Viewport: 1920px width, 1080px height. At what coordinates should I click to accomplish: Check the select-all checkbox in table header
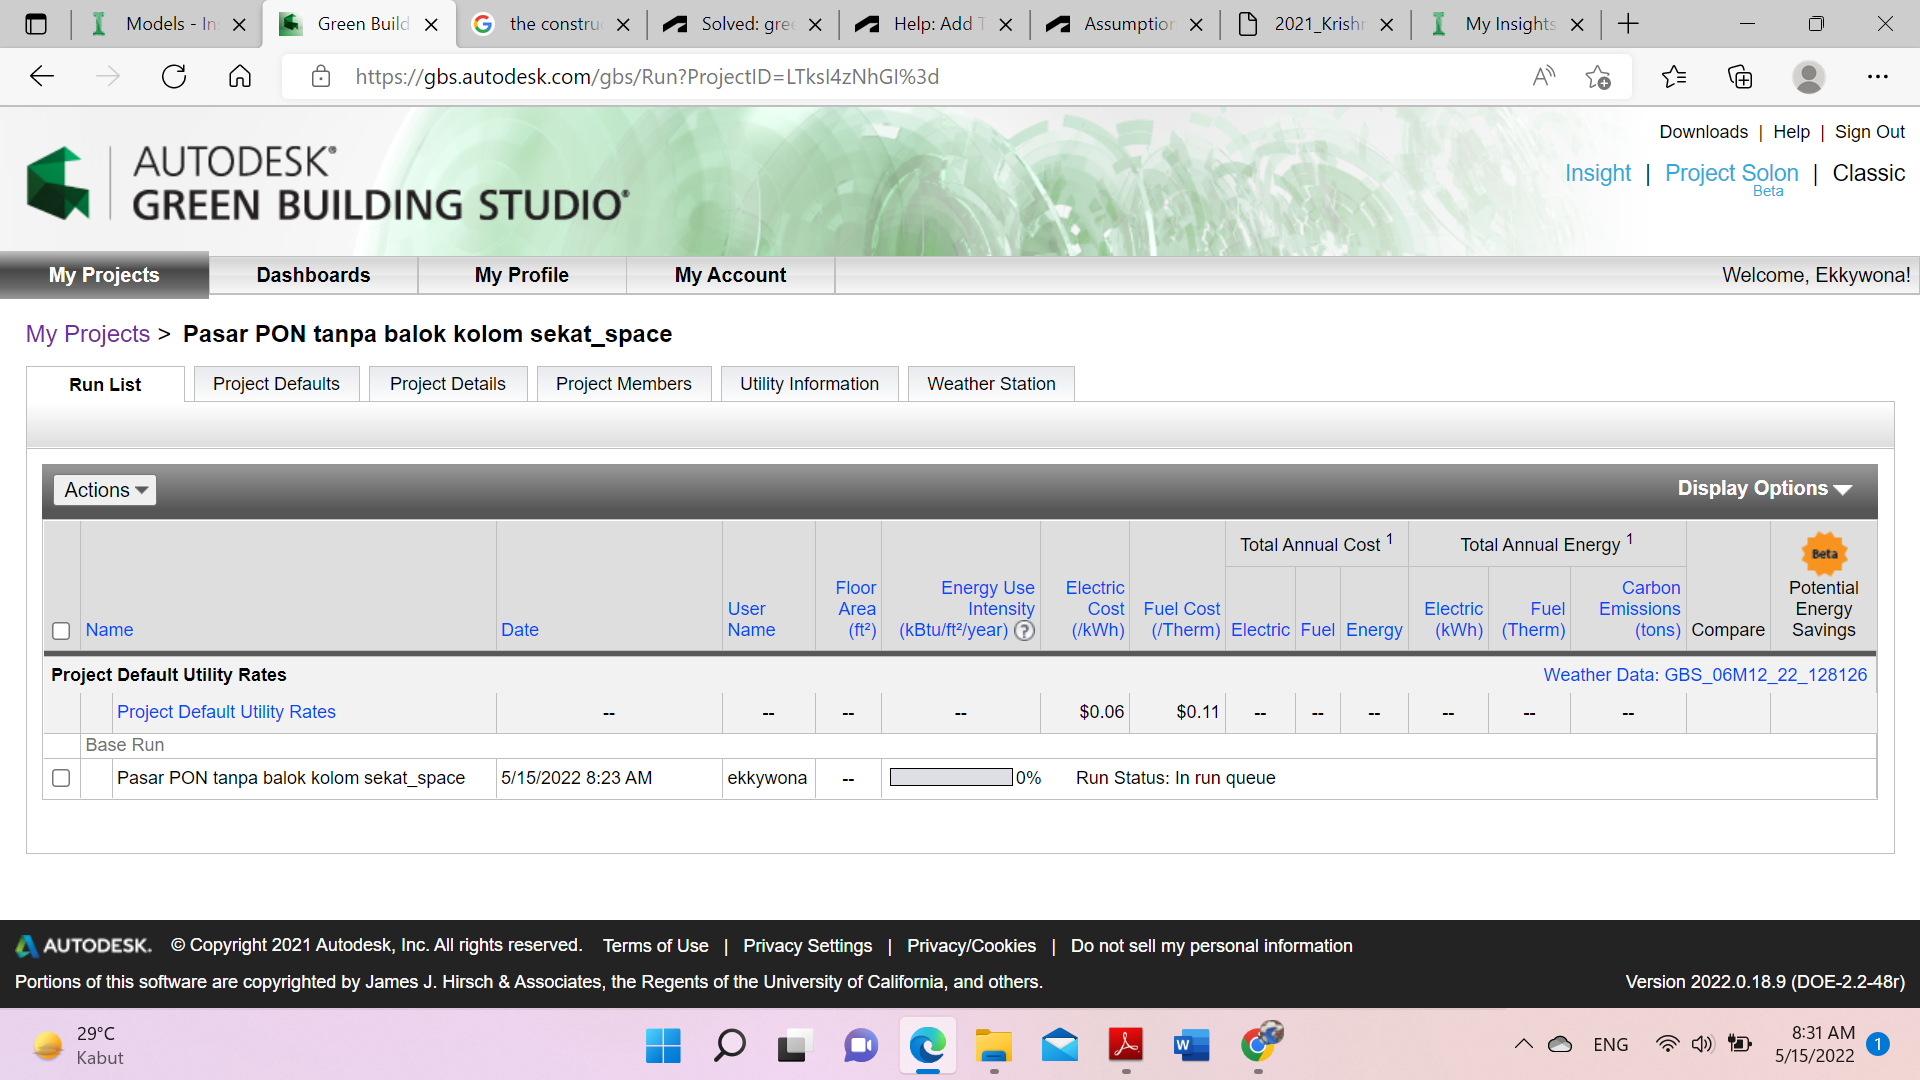coord(61,631)
